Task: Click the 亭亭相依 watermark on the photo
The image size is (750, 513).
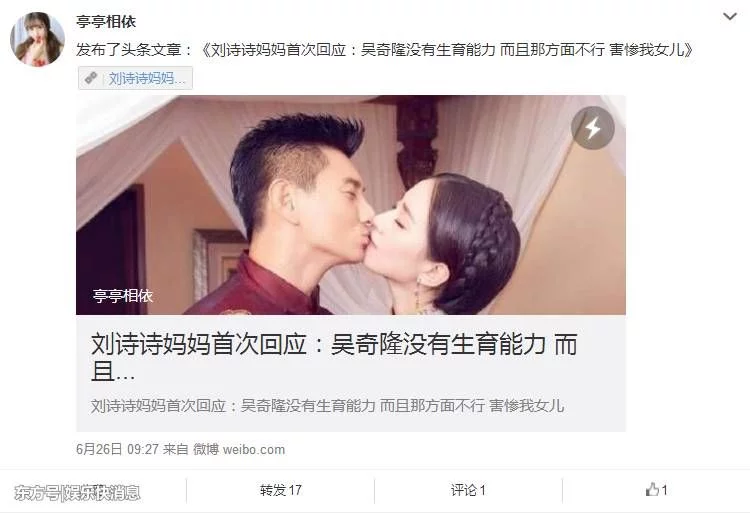Action: 123,296
